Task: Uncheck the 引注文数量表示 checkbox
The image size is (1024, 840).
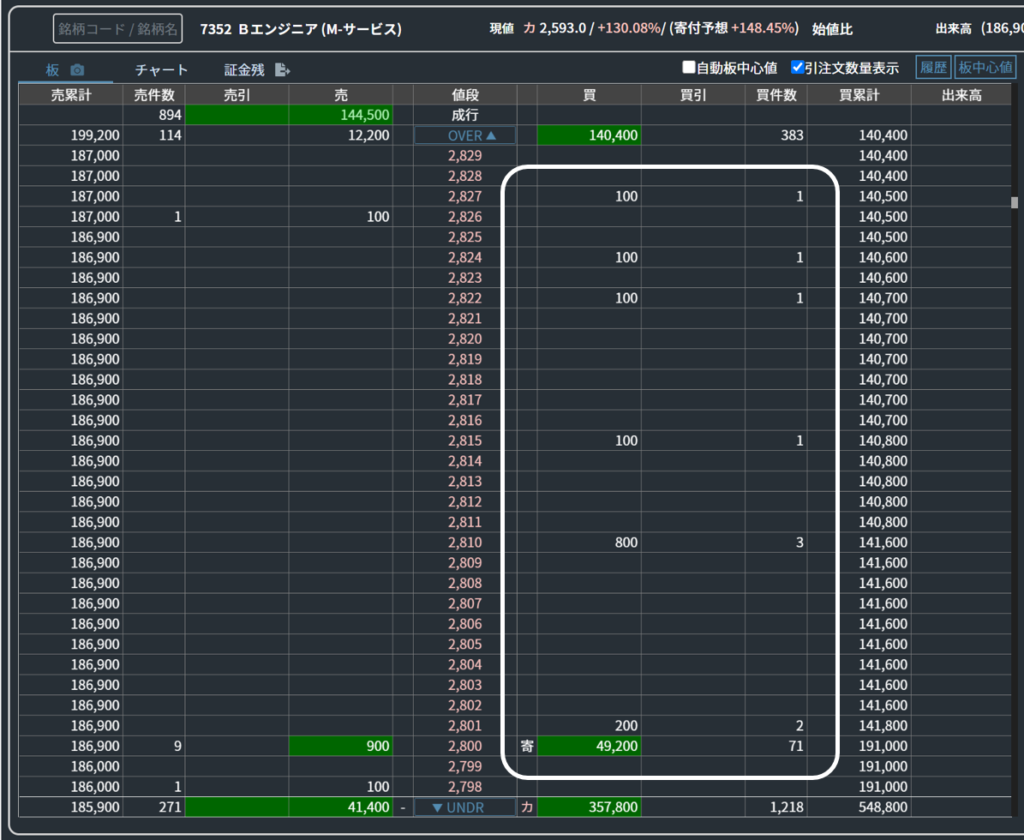Action: 797,68
